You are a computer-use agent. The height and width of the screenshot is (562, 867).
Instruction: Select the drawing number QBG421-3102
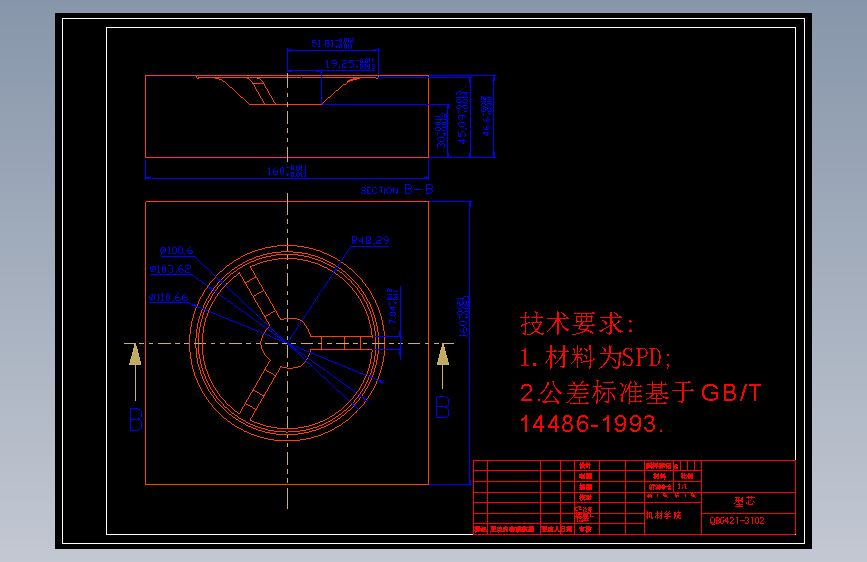tap(737, 521)
